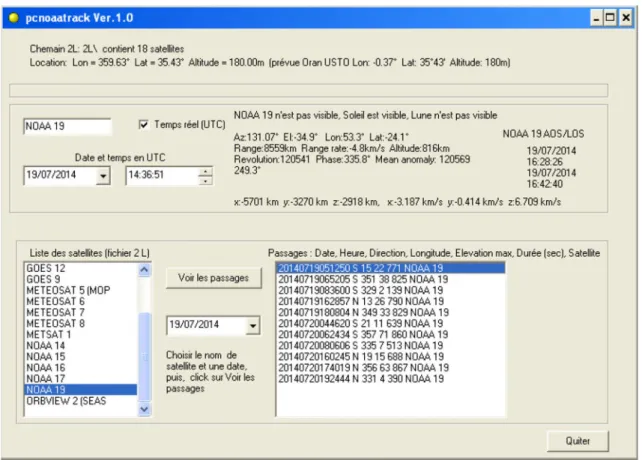
Task: Decrease the UTC time with down stepper
Action: [x=205, y=181]
